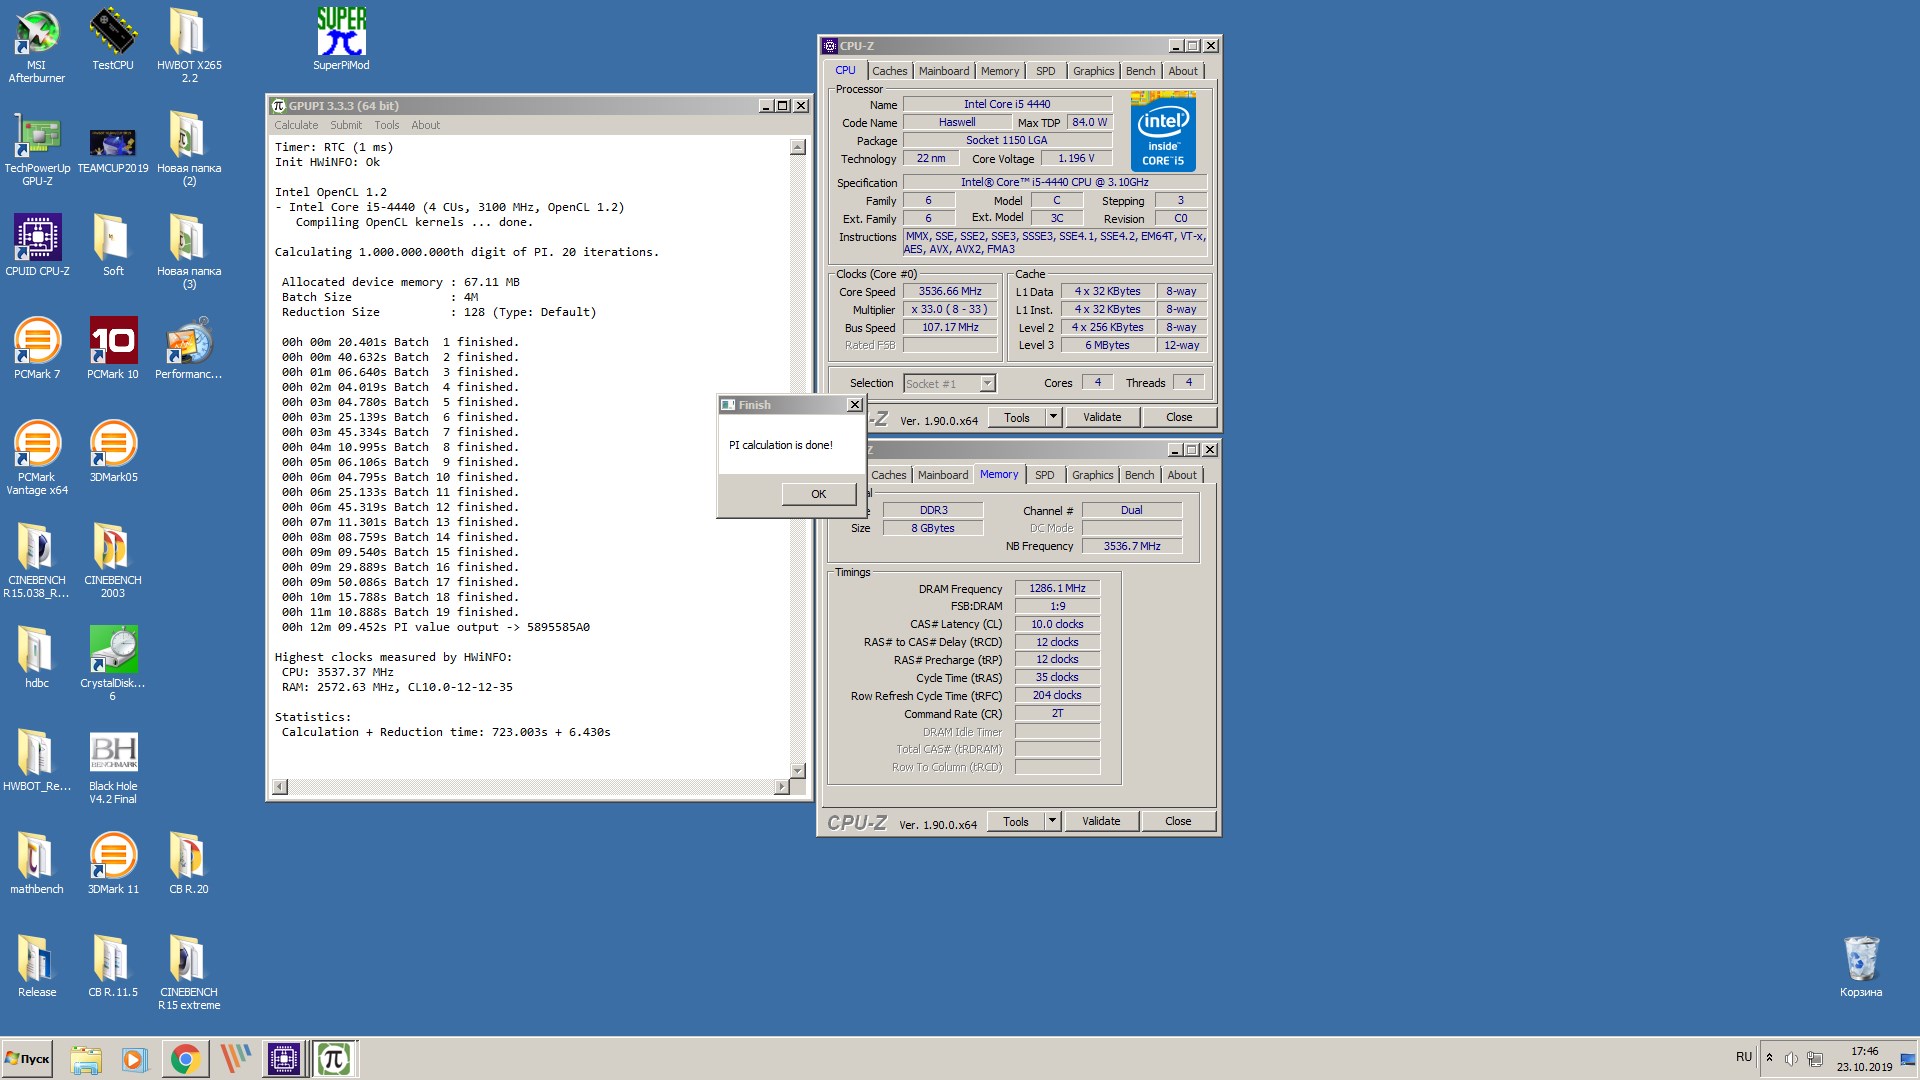The image size is (1920, 1080).
Task: Open Socket #1 selection dropdown
Action: click(x=949, y=383)
